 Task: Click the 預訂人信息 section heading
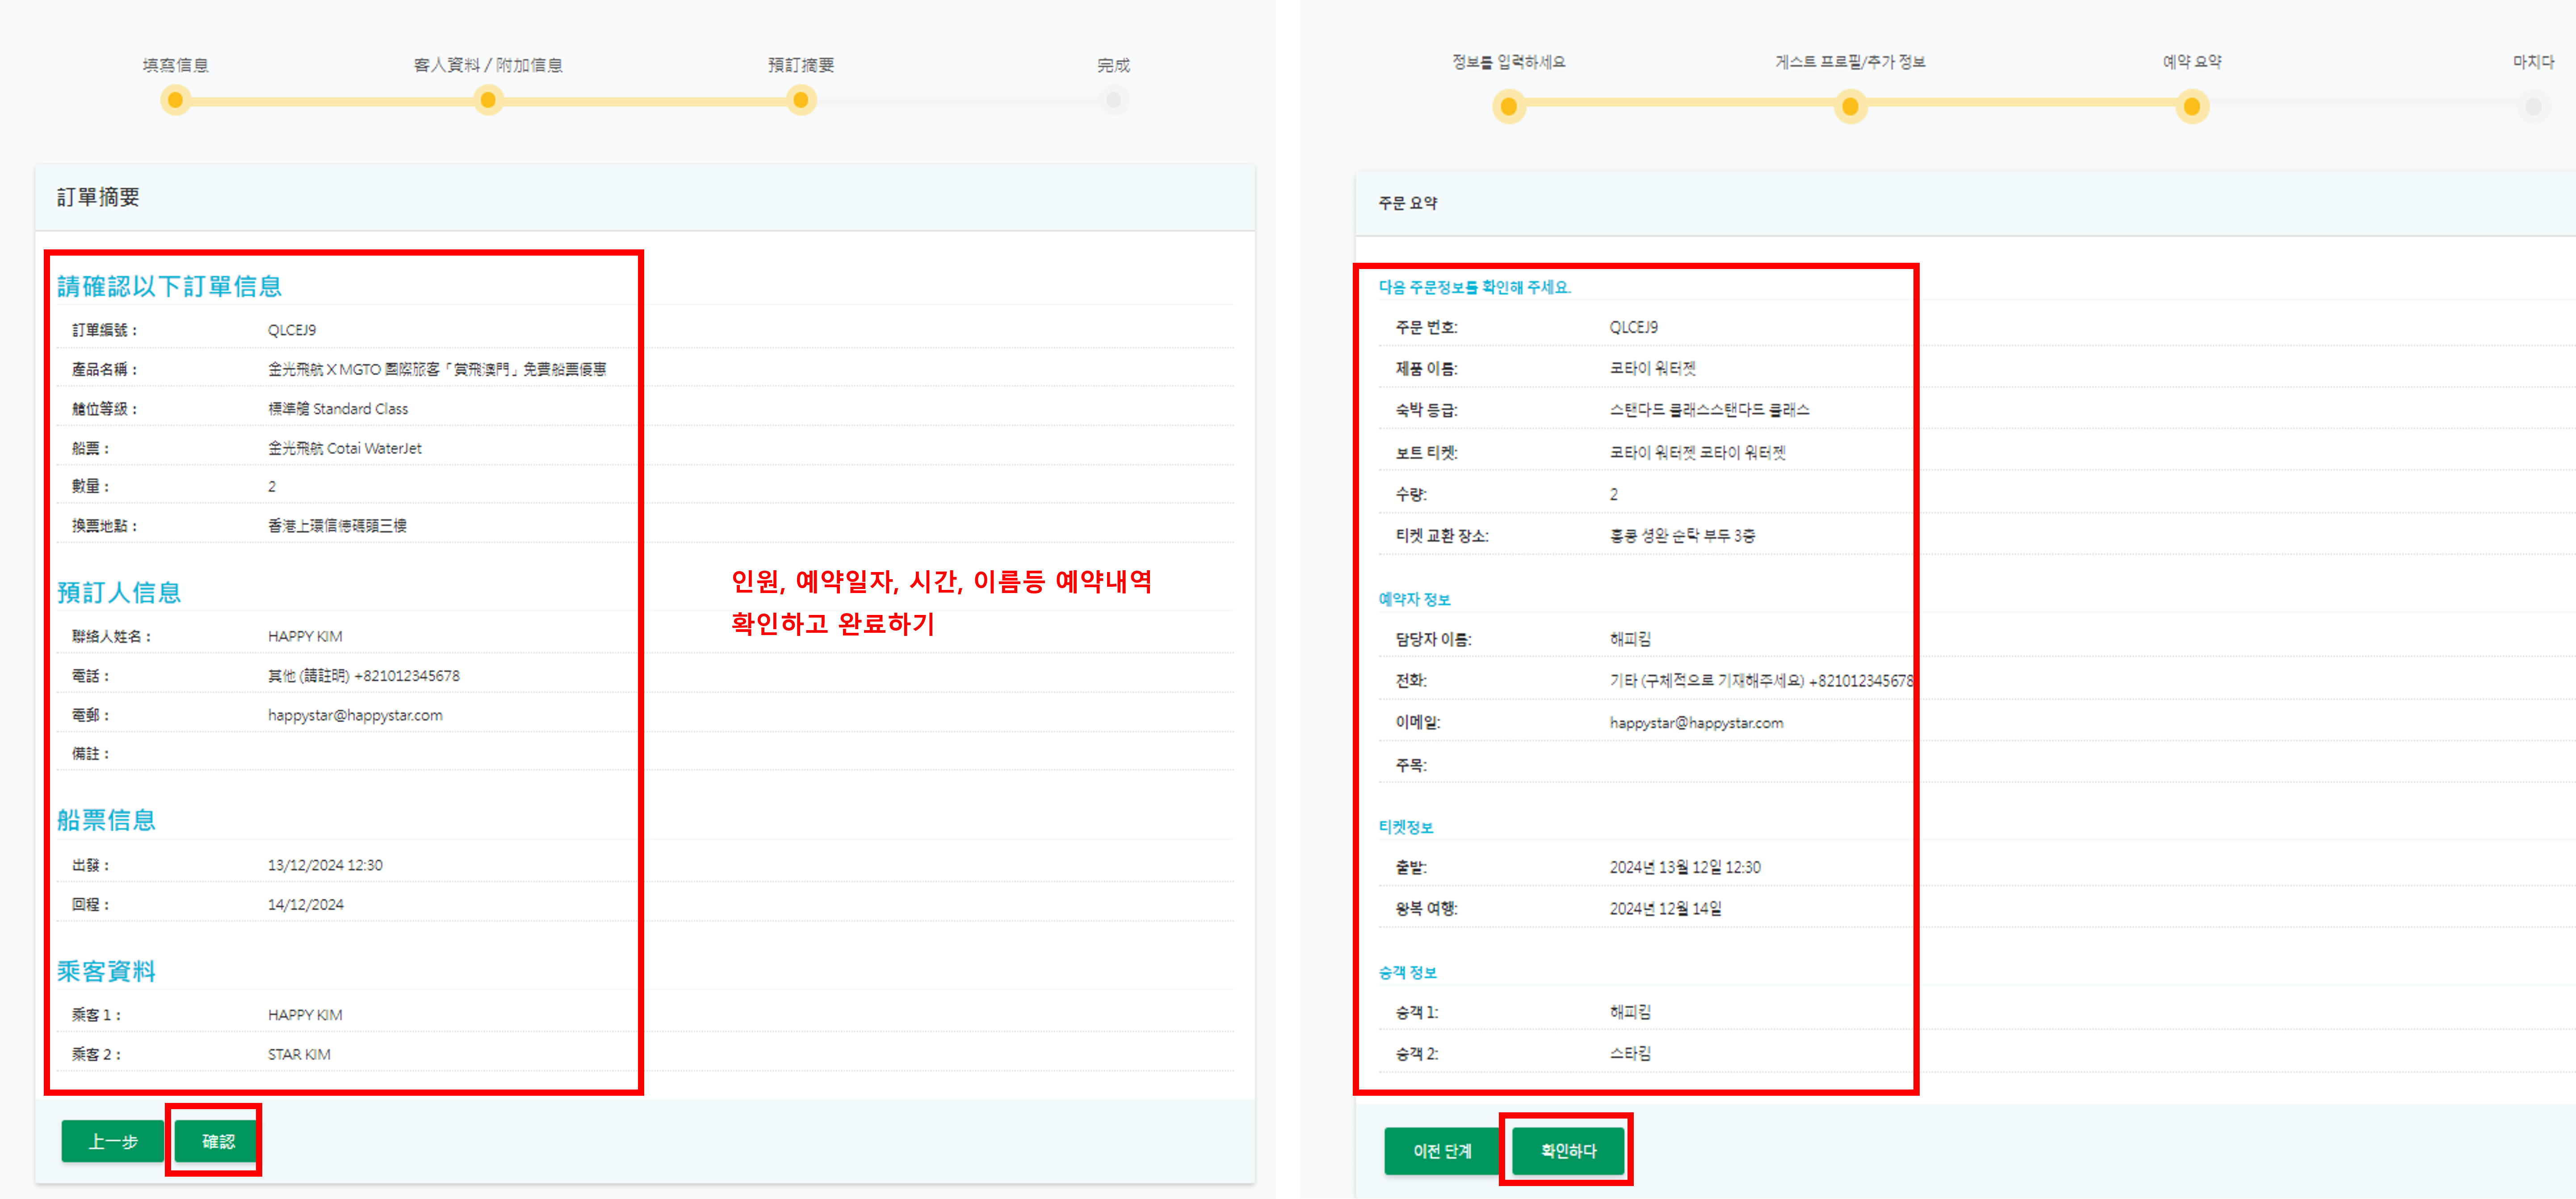coord(119,592)
